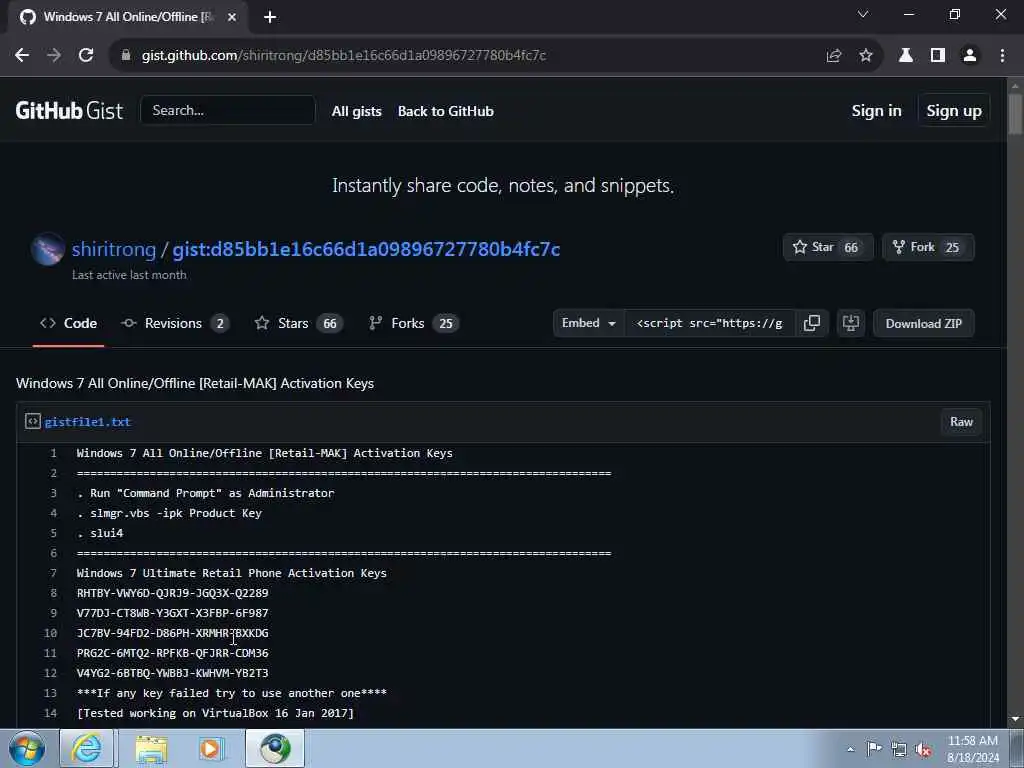This screenshot has width=1024, height=768.
Task: Click key PRG2C-6MTQ2-RPFKB-QFJRR-CDM36
Action: point(172,653)
